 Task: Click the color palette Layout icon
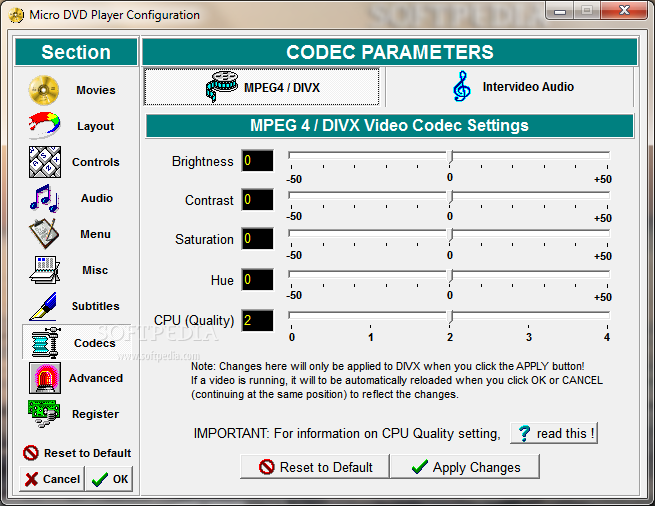coord(44,125)
